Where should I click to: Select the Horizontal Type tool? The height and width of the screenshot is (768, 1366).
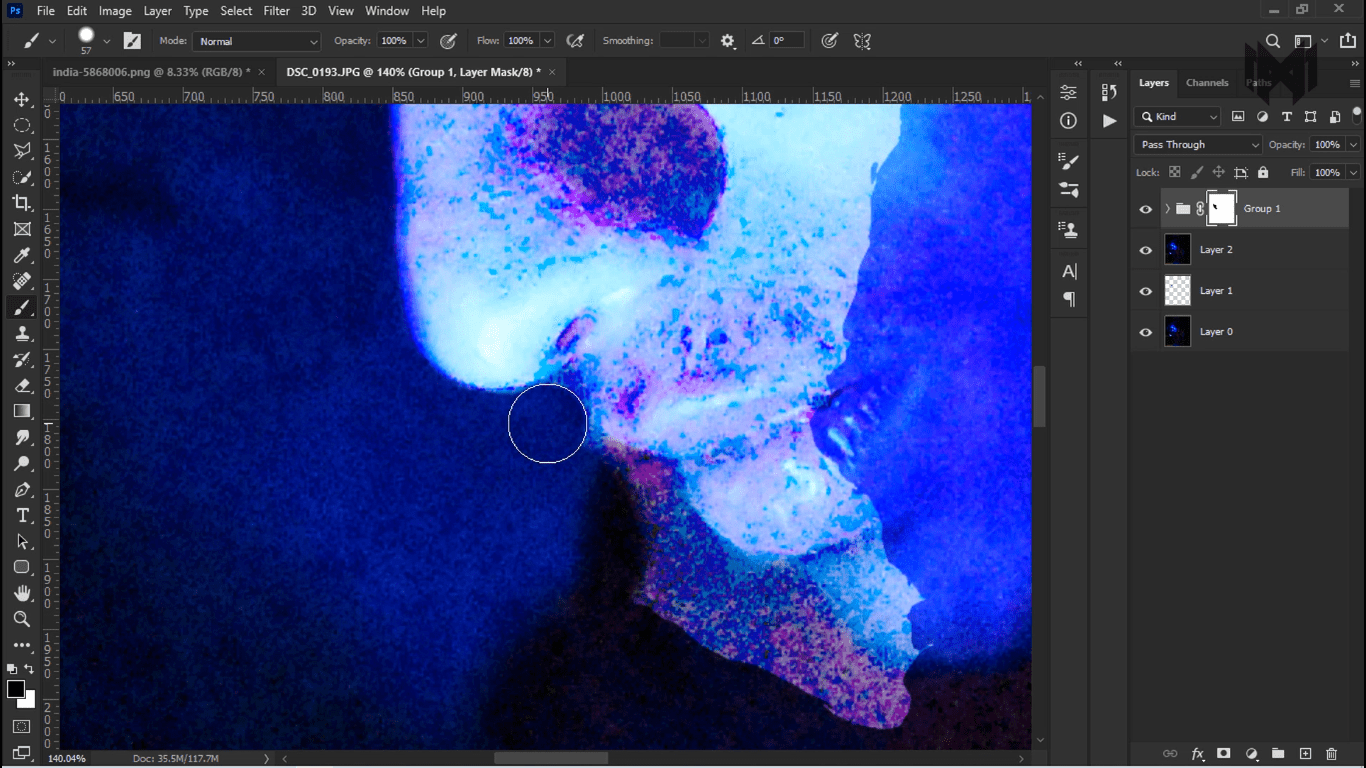(21, 516)
